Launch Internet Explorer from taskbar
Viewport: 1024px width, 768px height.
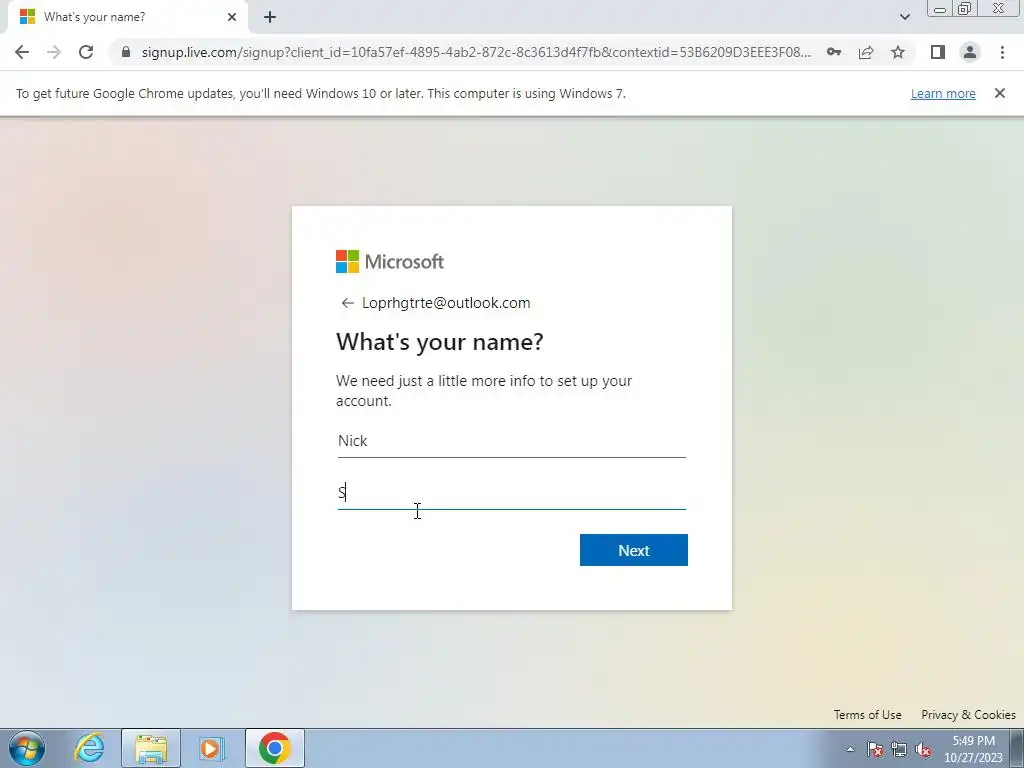[x=89, y=748]
